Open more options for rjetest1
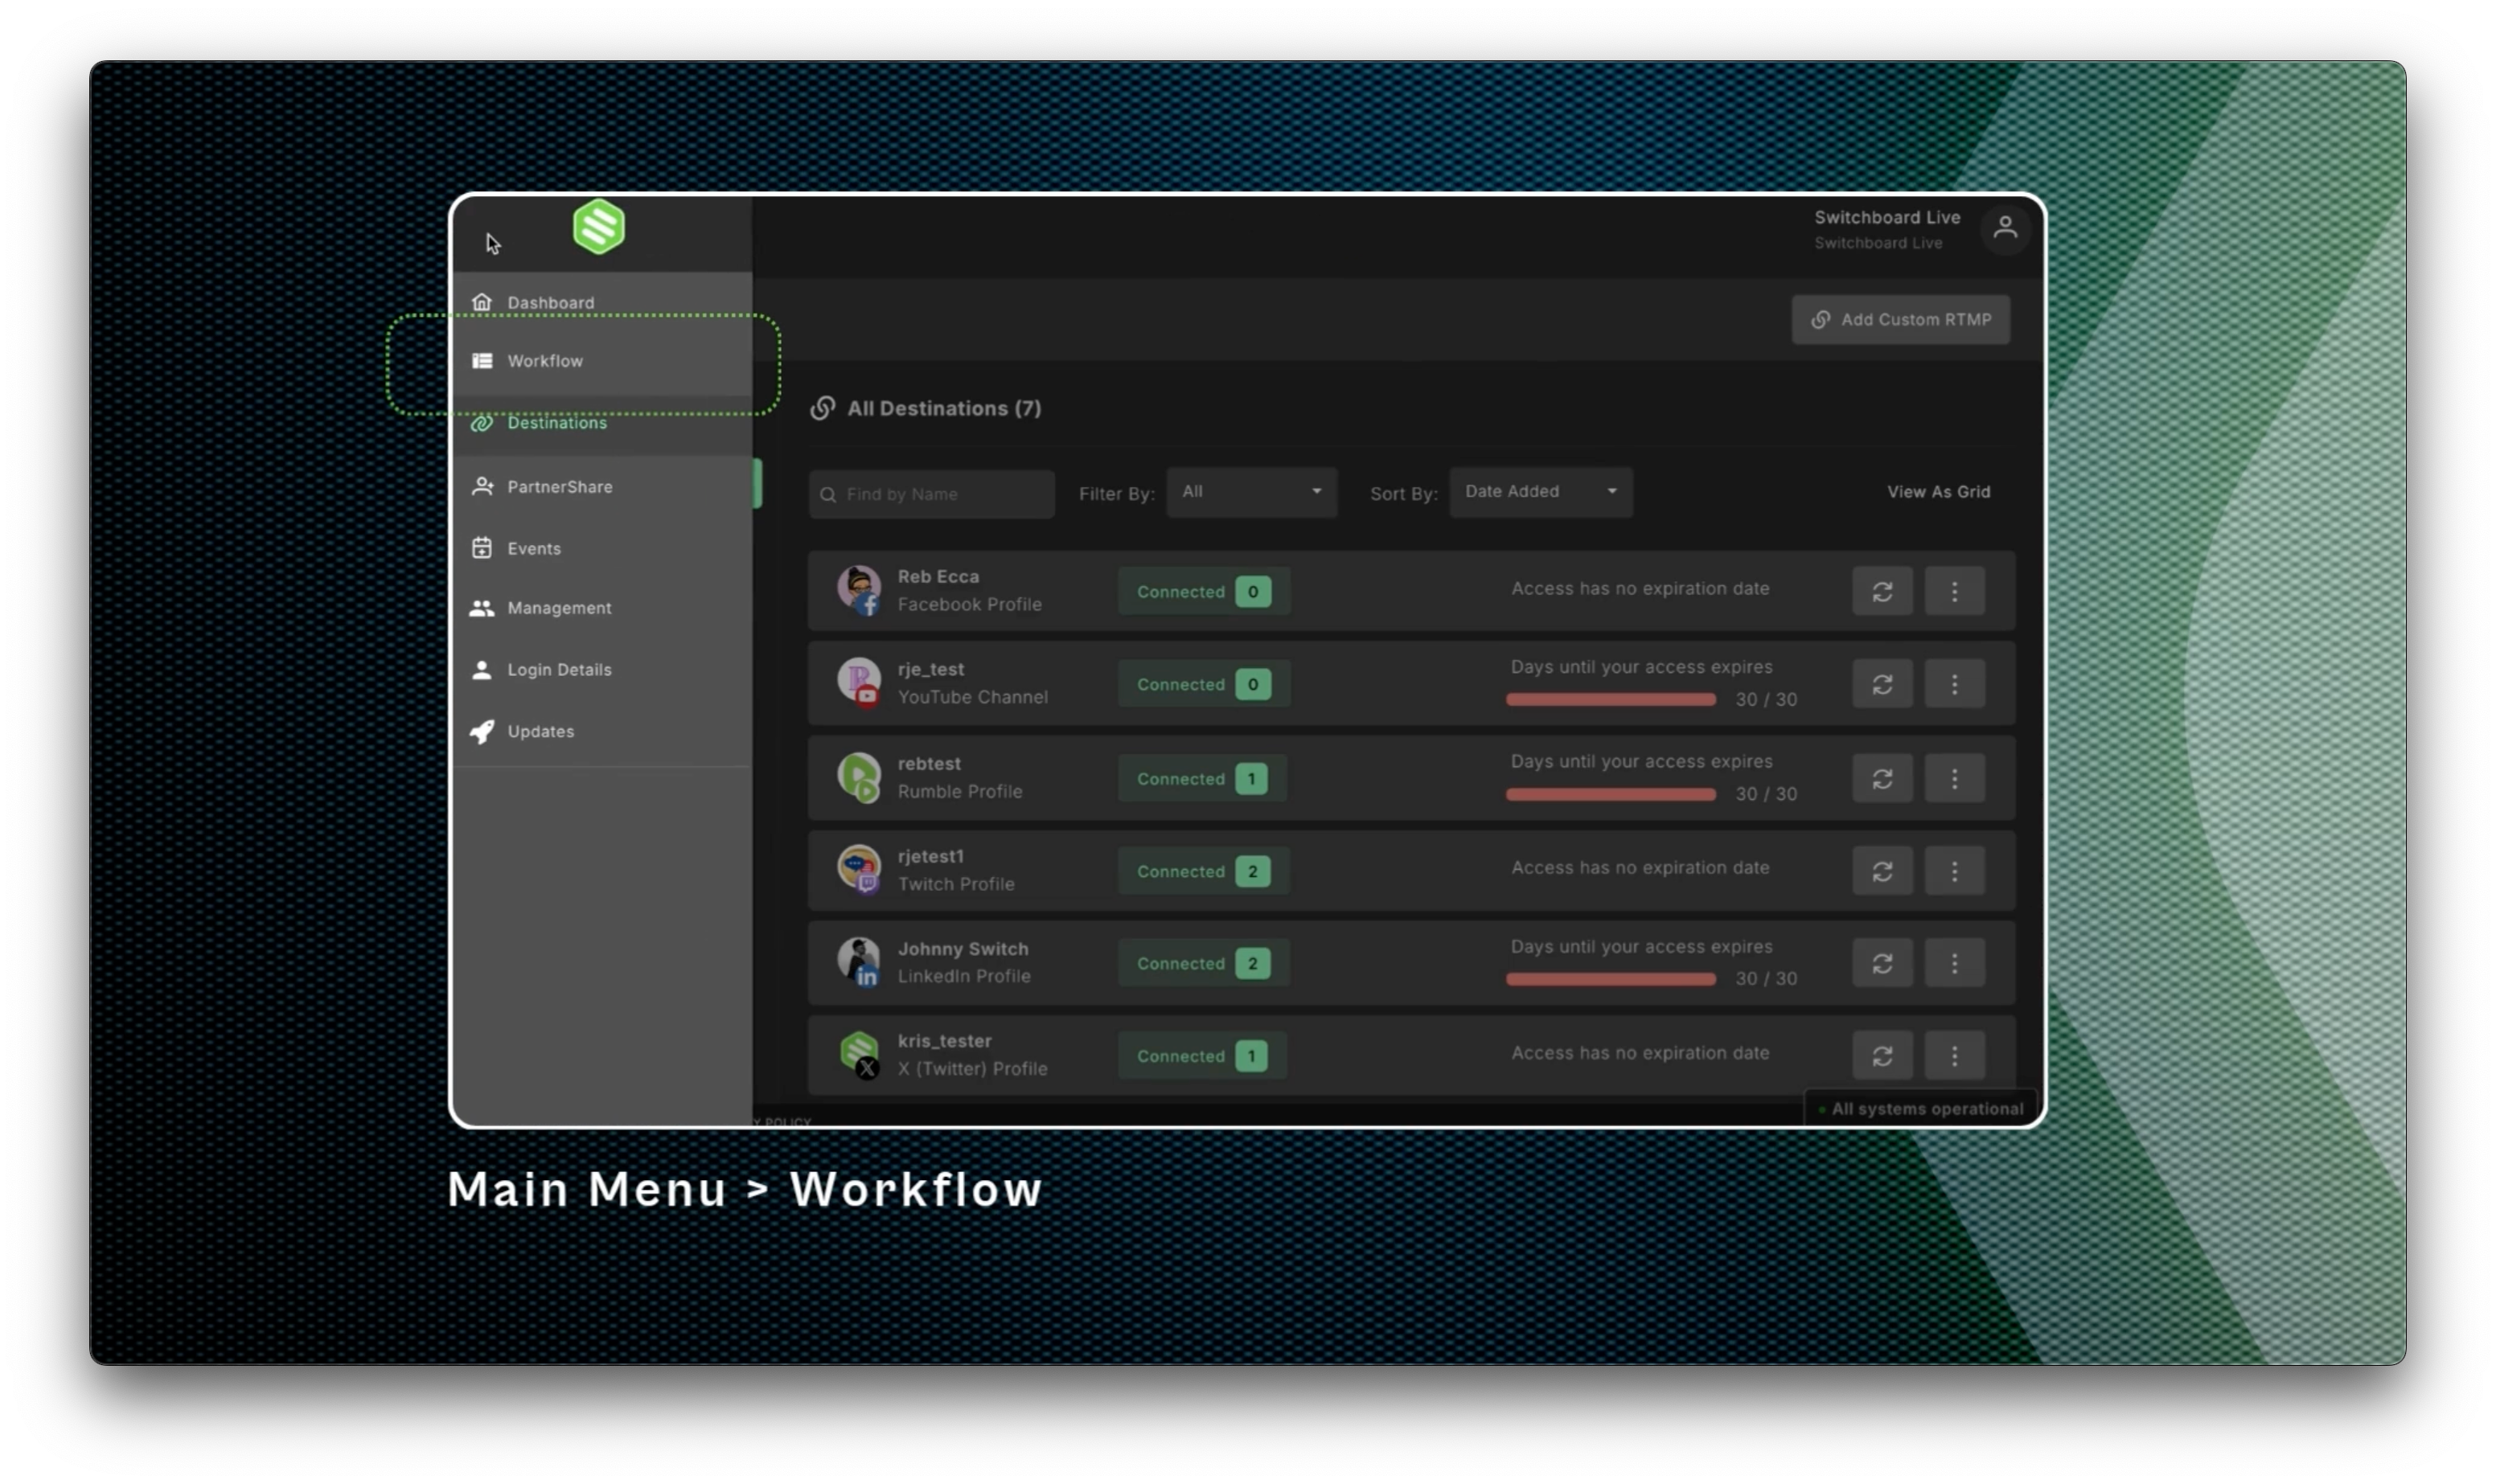This screenshot has height=1484, width=2496. coord(1954,871)
